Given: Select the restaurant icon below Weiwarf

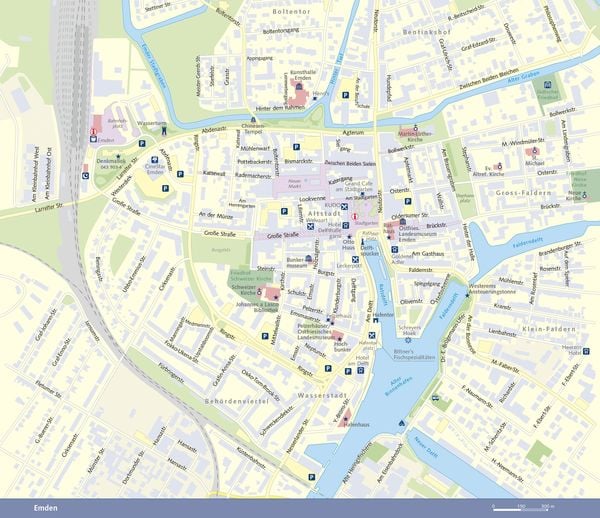Looking at the screenshot, I should click(310, 227).
